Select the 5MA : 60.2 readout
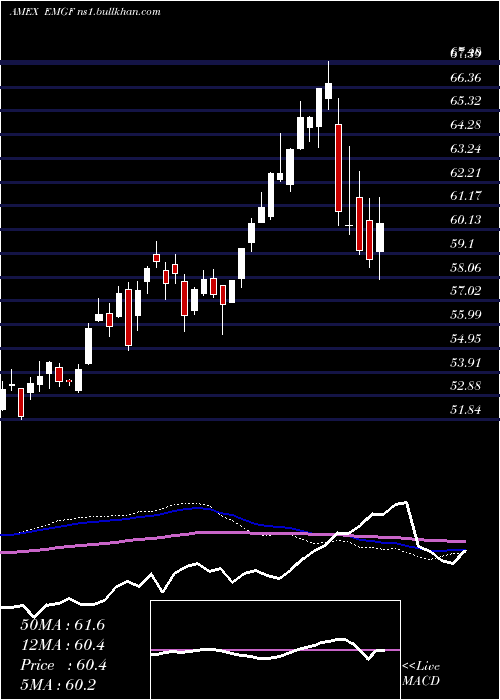This screenshot has width=500, height=700. click(x=58, y=685)
